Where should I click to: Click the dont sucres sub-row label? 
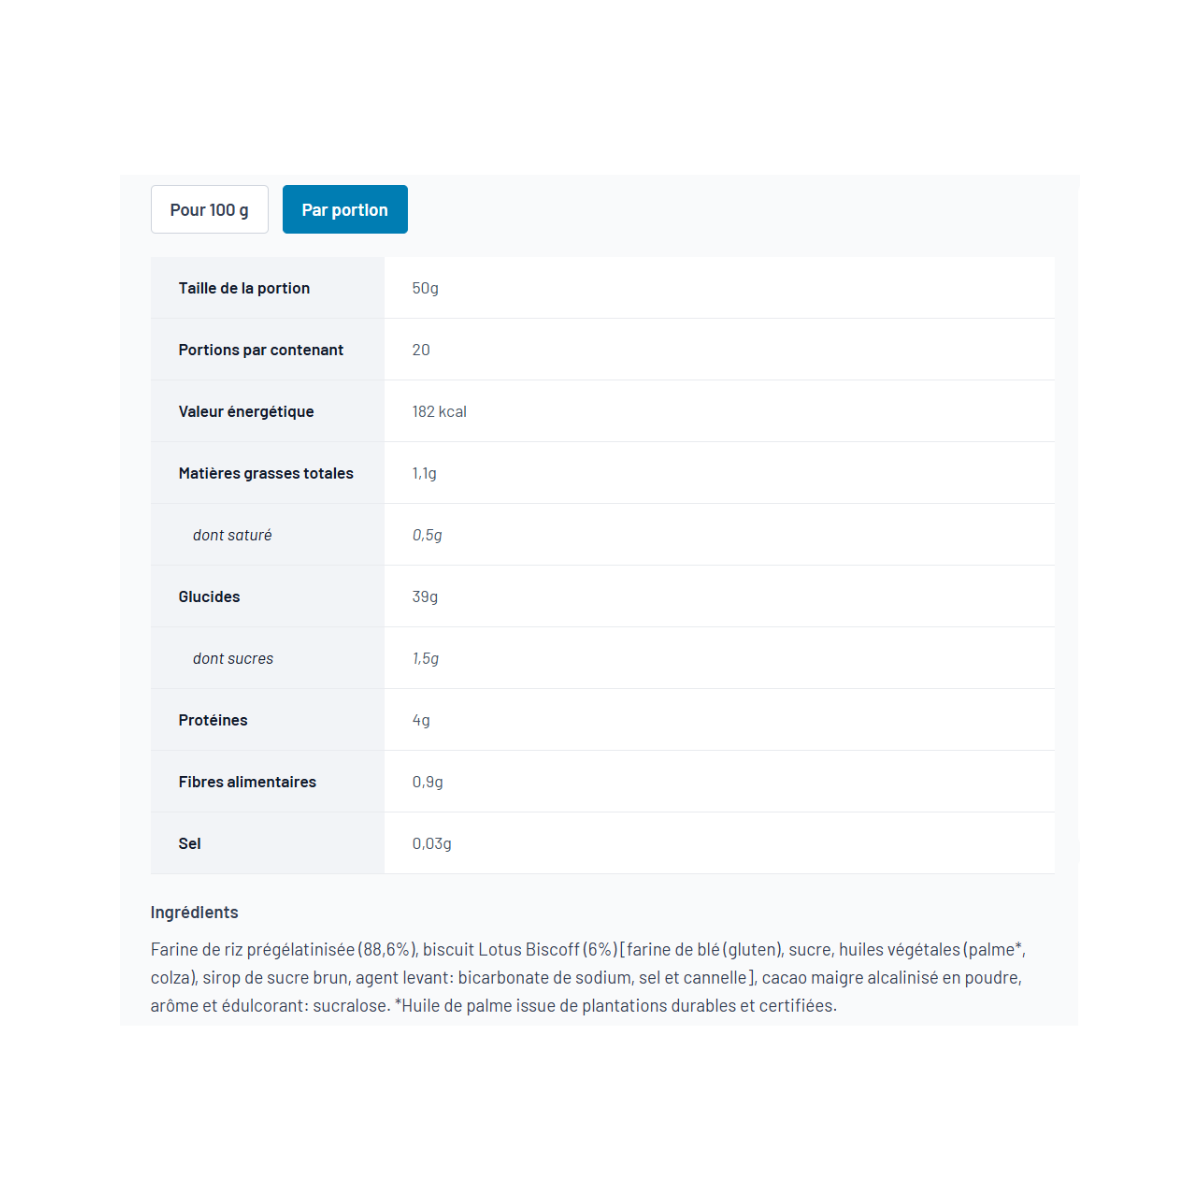coord(233,659)
